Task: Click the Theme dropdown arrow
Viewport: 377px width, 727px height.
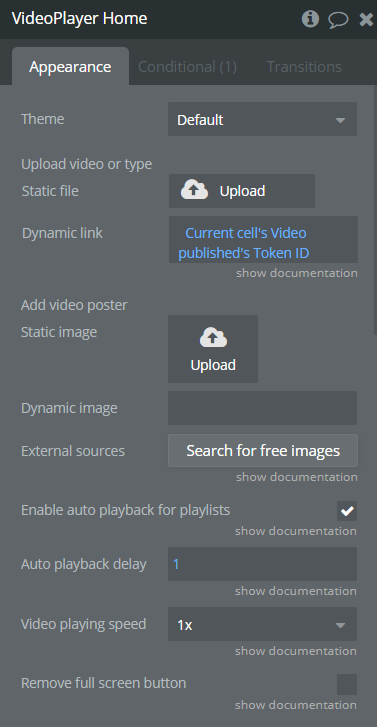Action: coord(340,120)
